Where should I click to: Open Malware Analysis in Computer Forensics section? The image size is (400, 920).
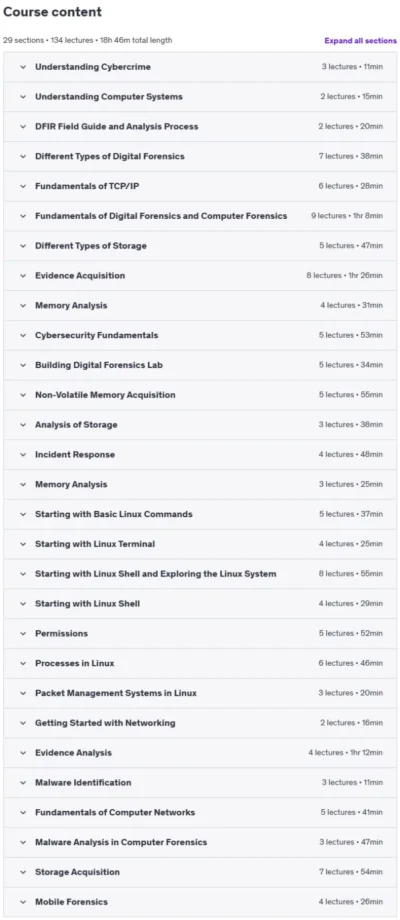click(x=200, y=842)
